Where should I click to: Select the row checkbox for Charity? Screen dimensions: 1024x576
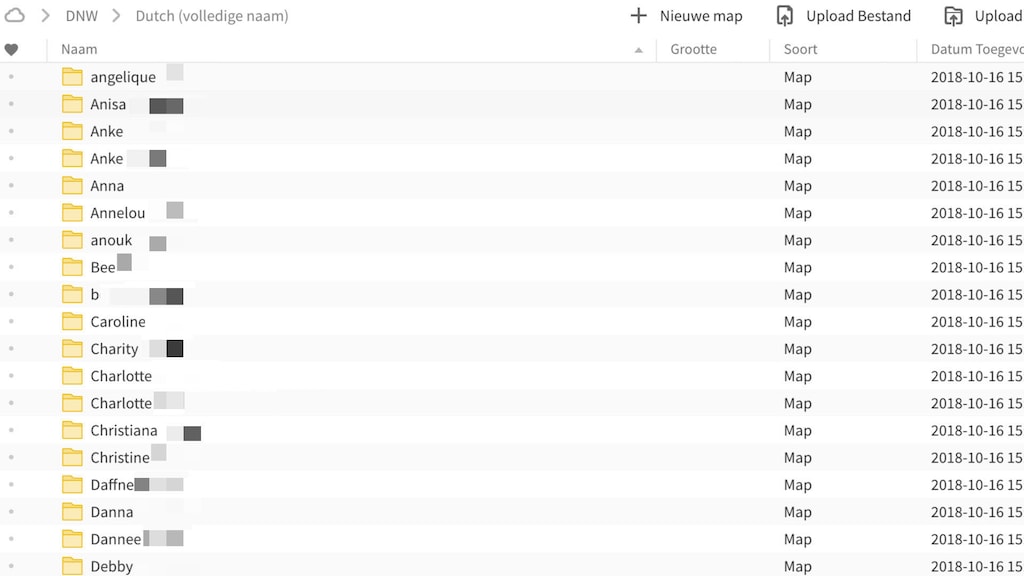(x=10, y=348)
